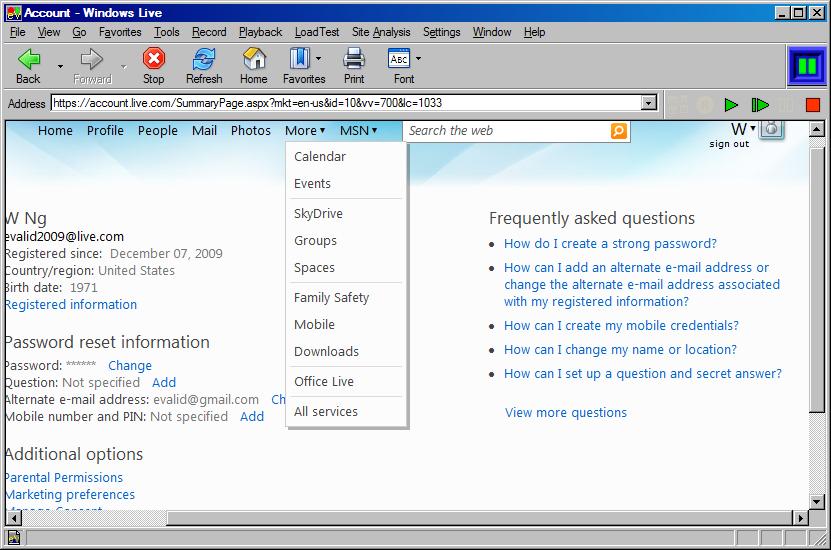This screenshot has height=550, width=831.
Task: Select Events from the More menu
Action: 312,183
